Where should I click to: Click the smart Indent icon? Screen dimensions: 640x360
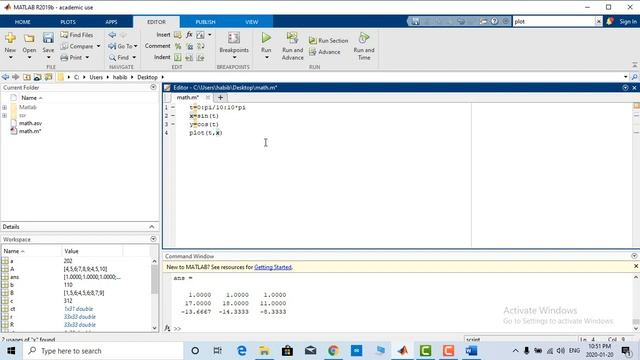coord(178,58)
